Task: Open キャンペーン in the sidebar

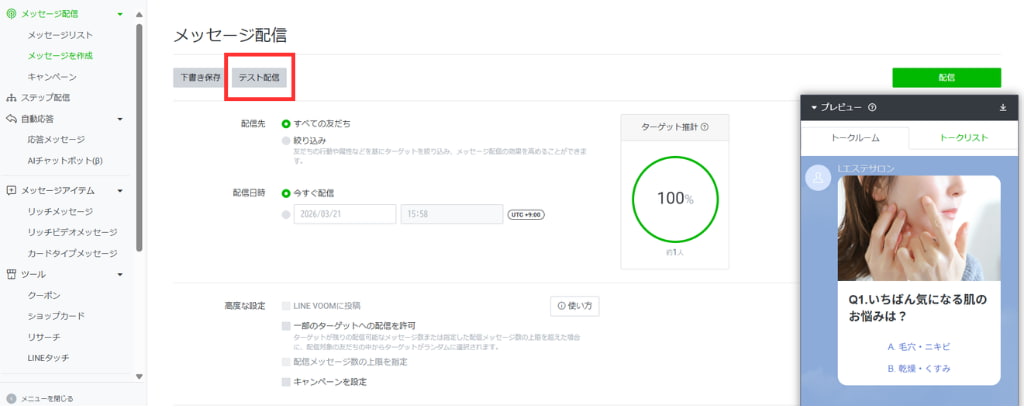Action: (x=52, y=77)
